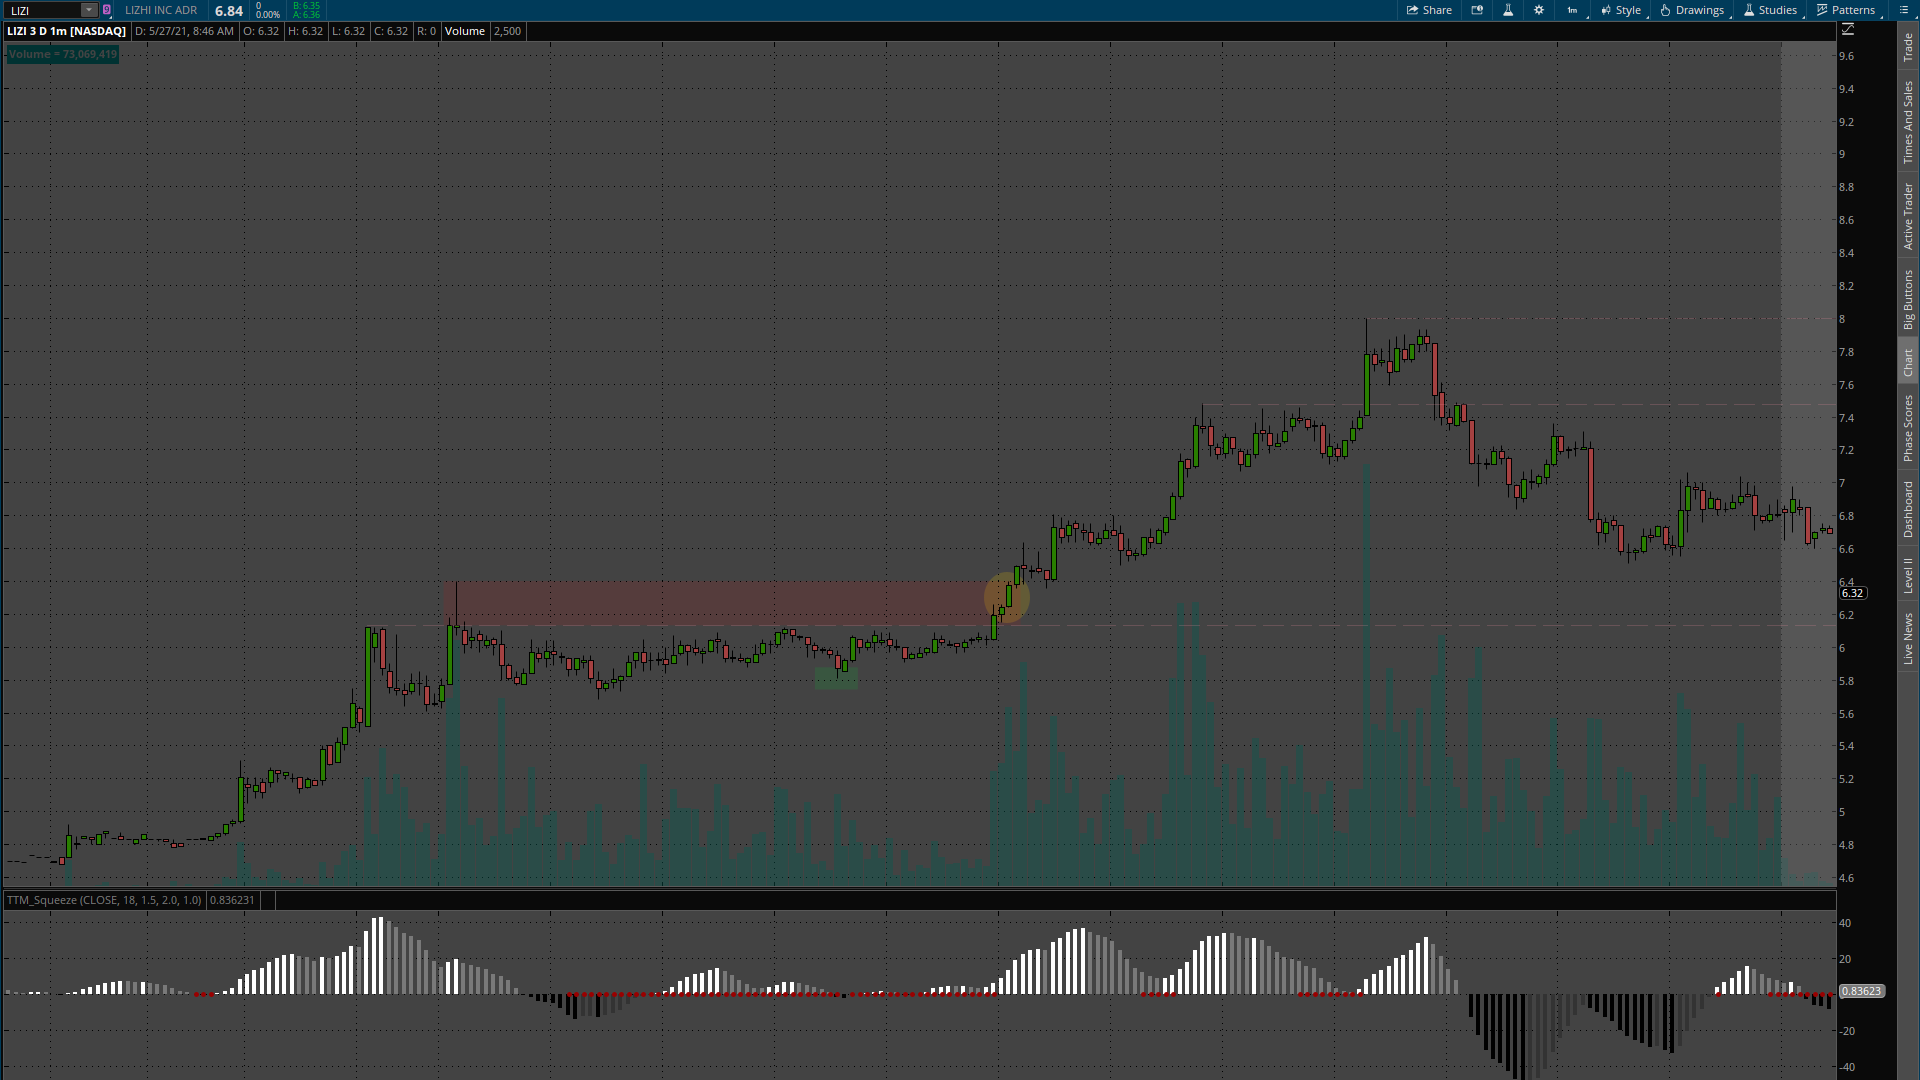Screen dimensions: 1920x1080
Task: Open the Drawings menu
Action: coord(1692,10)
